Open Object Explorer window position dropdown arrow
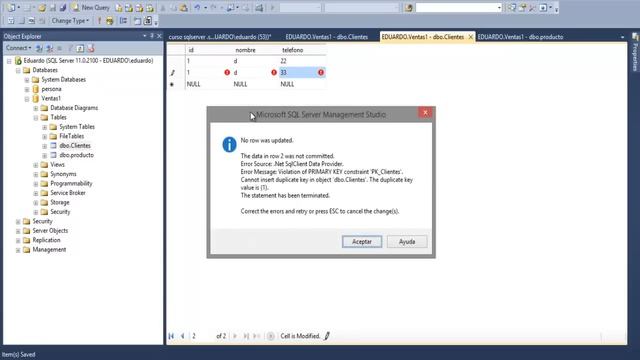Viewport: 640px width, 360px height. coord(144,36)
